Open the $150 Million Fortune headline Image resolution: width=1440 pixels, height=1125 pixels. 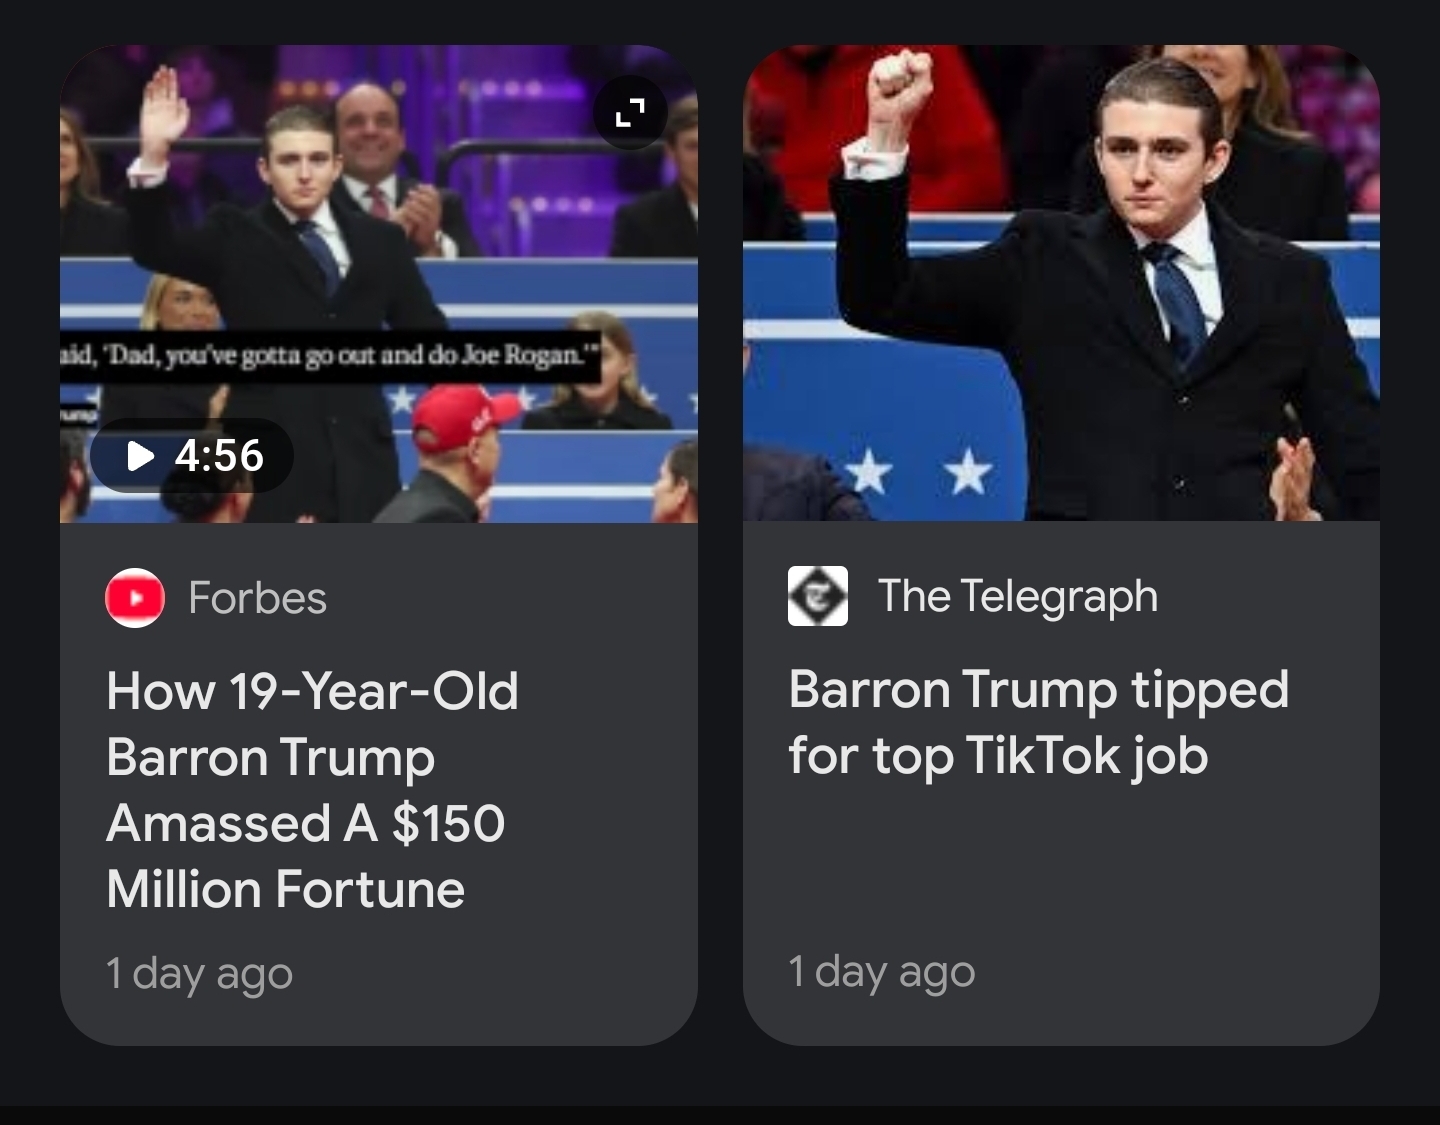coord(311,789)
